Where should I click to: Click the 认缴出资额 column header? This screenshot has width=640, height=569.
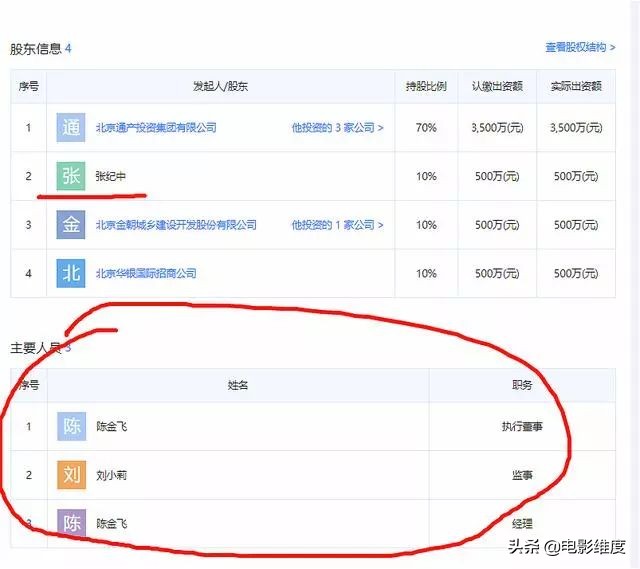click(497, 86)
